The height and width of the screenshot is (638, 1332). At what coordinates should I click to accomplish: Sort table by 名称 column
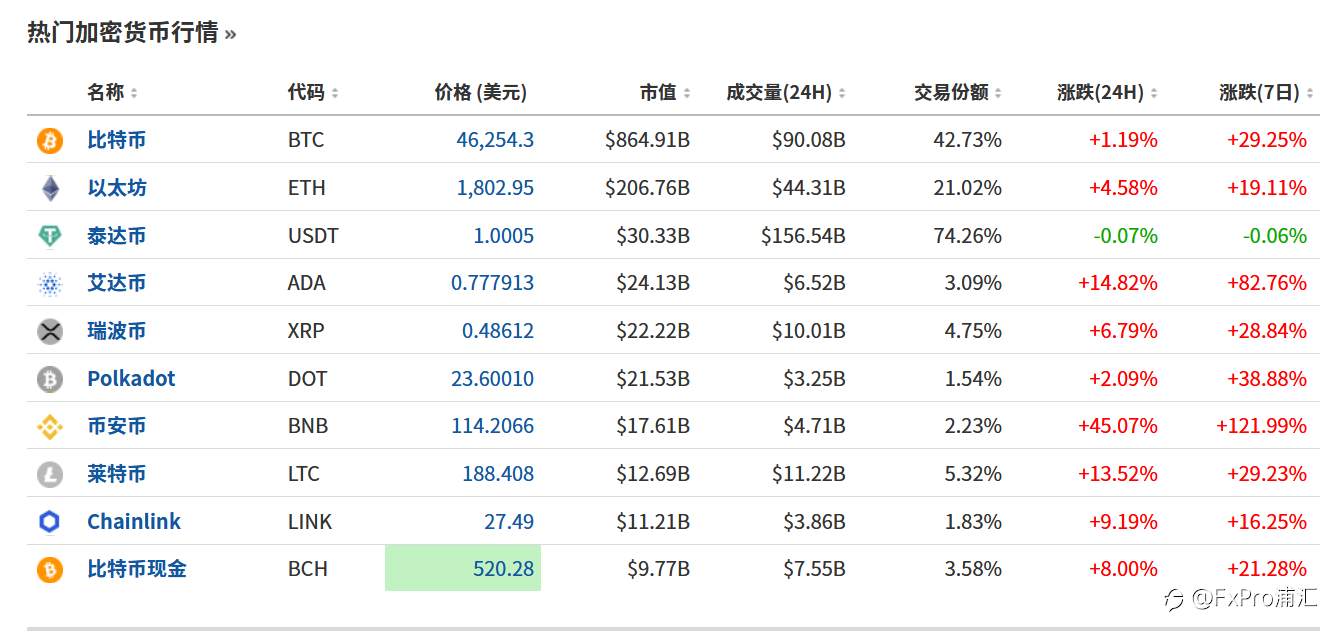112,92
